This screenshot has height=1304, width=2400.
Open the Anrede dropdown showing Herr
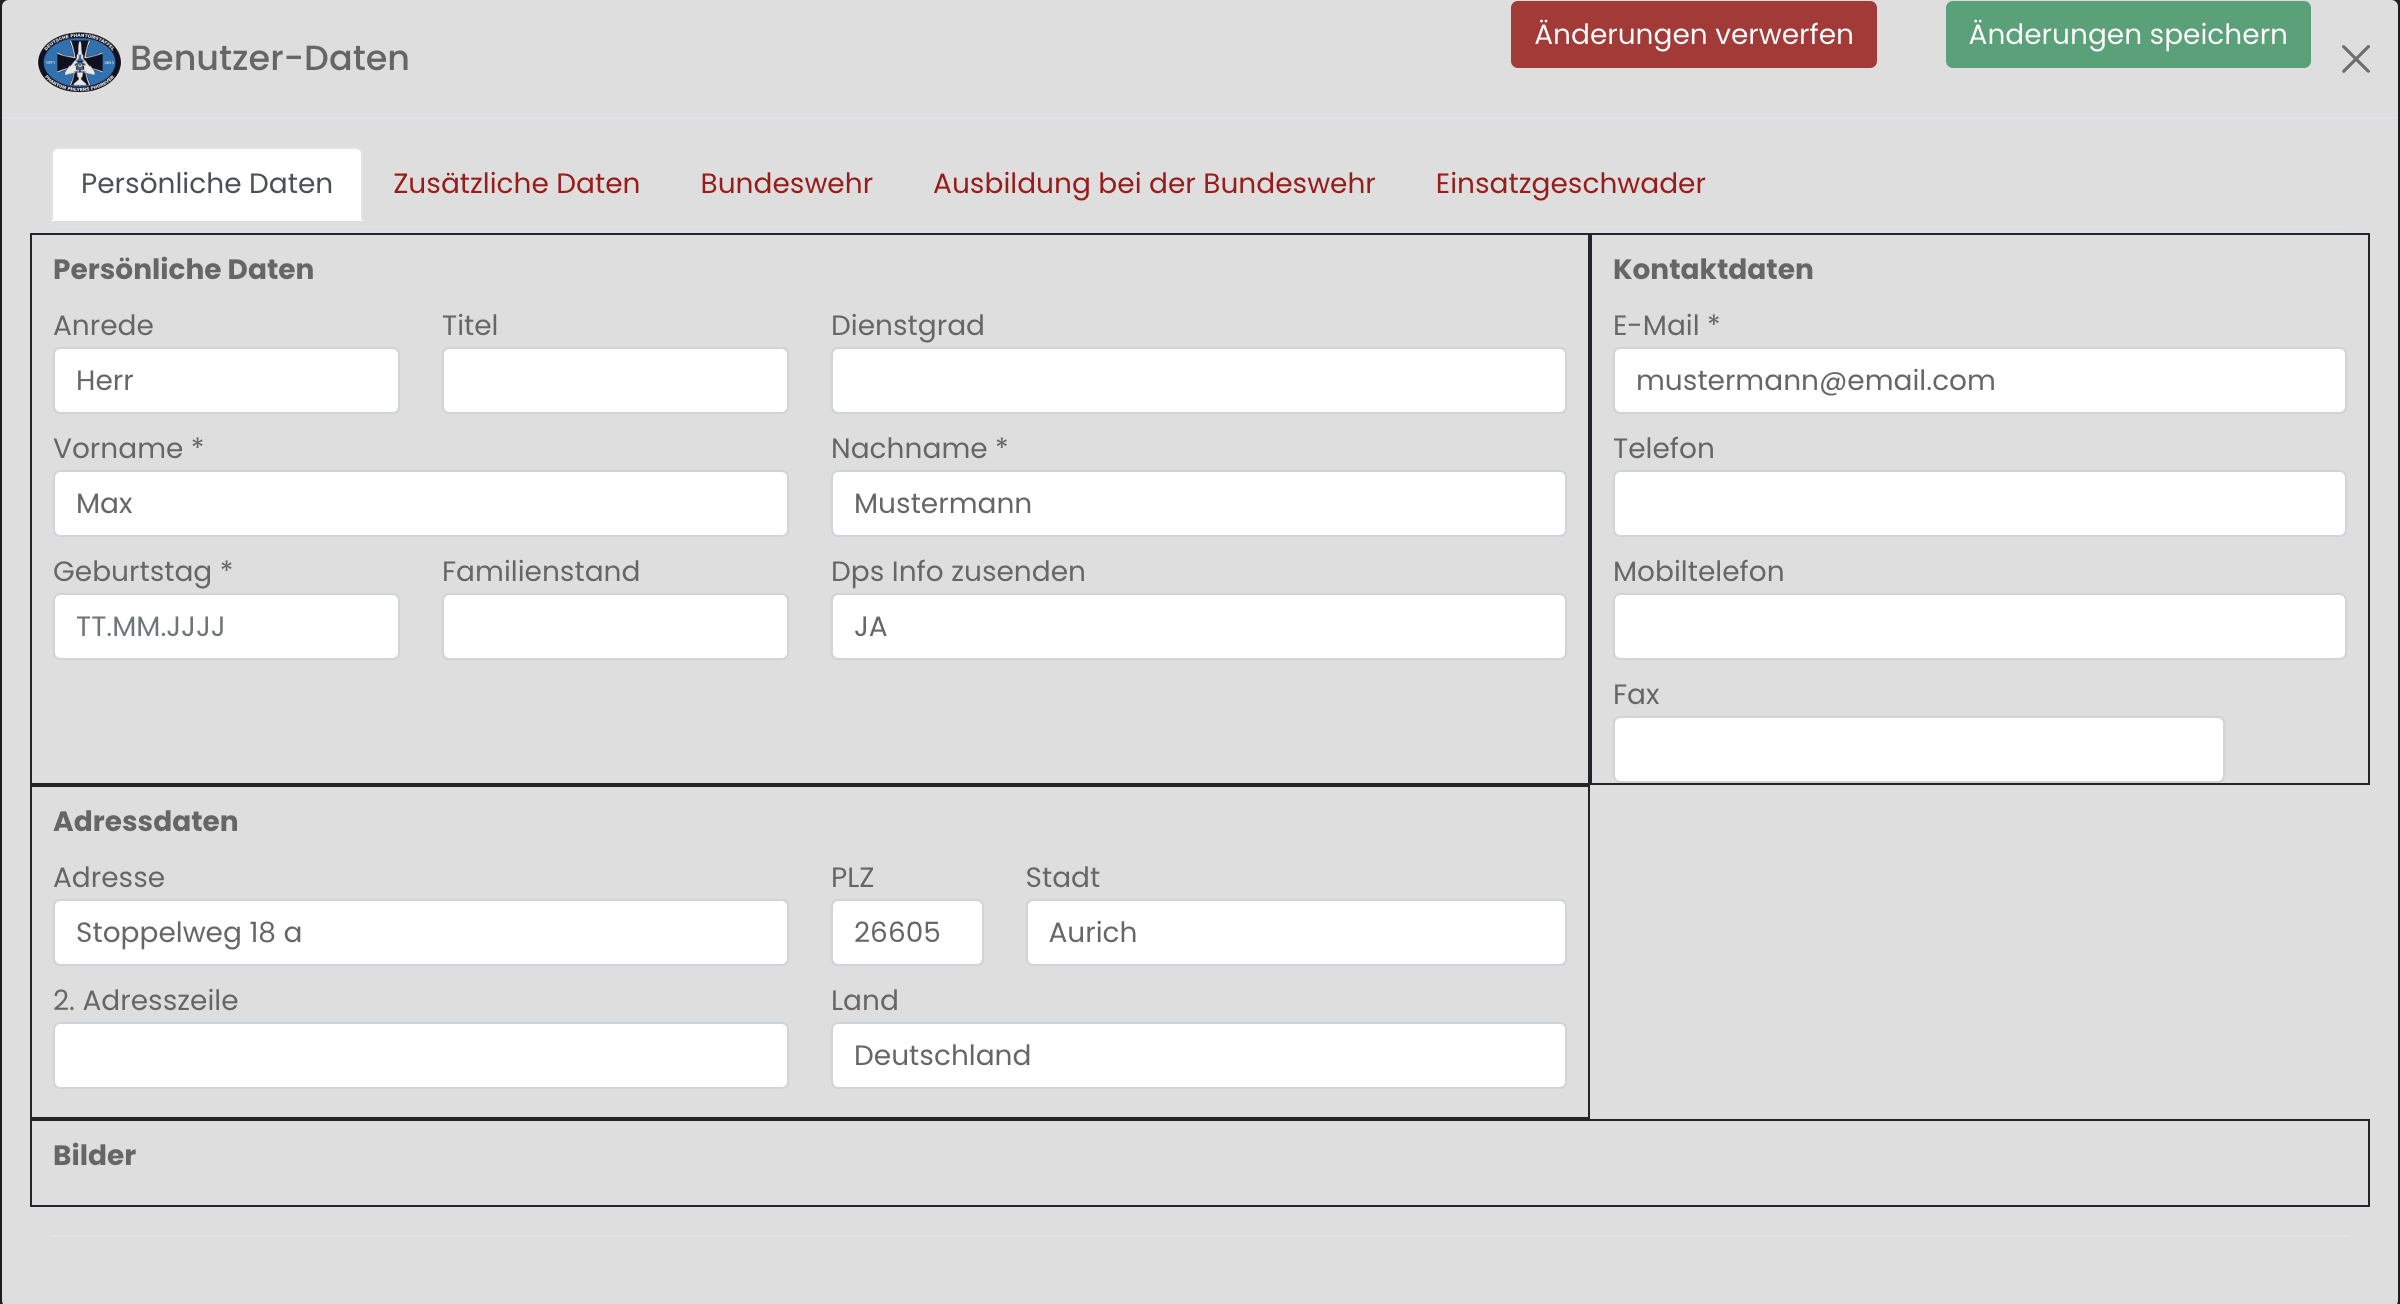click(x=226, y=381)
